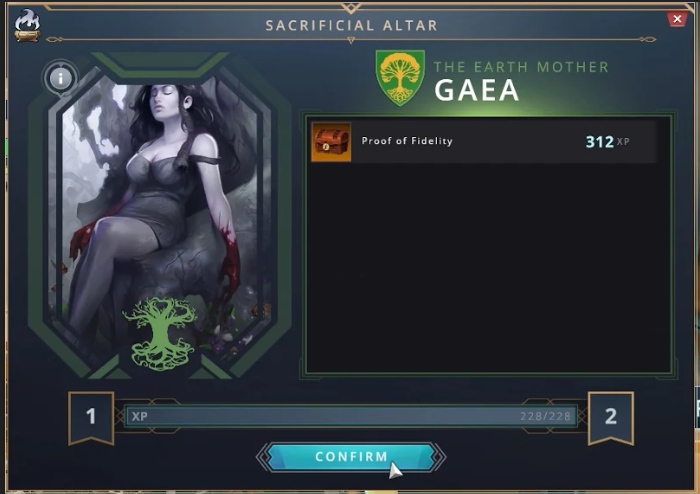The height and width of the screenshot is (494, 700).
Task: Confirm the sacrifice offering
Action: [x=351, y=457]
